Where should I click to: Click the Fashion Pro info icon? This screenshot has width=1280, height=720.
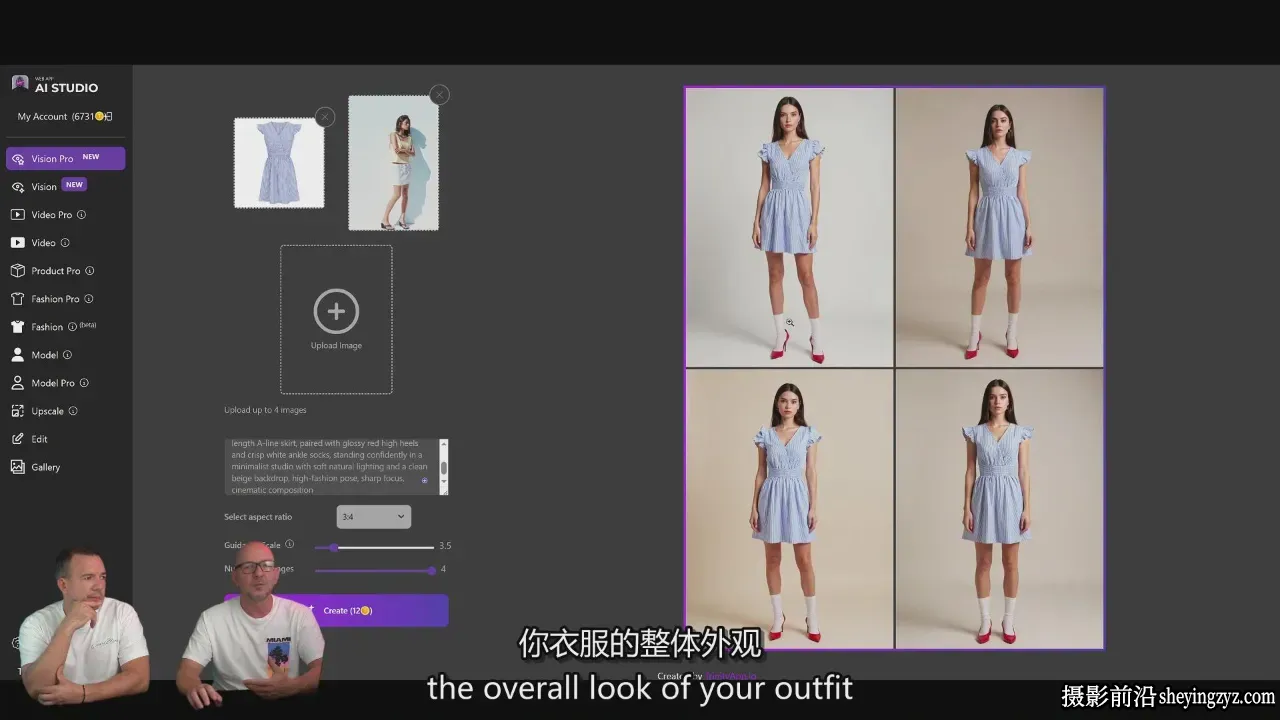click(x=89, y=298)
